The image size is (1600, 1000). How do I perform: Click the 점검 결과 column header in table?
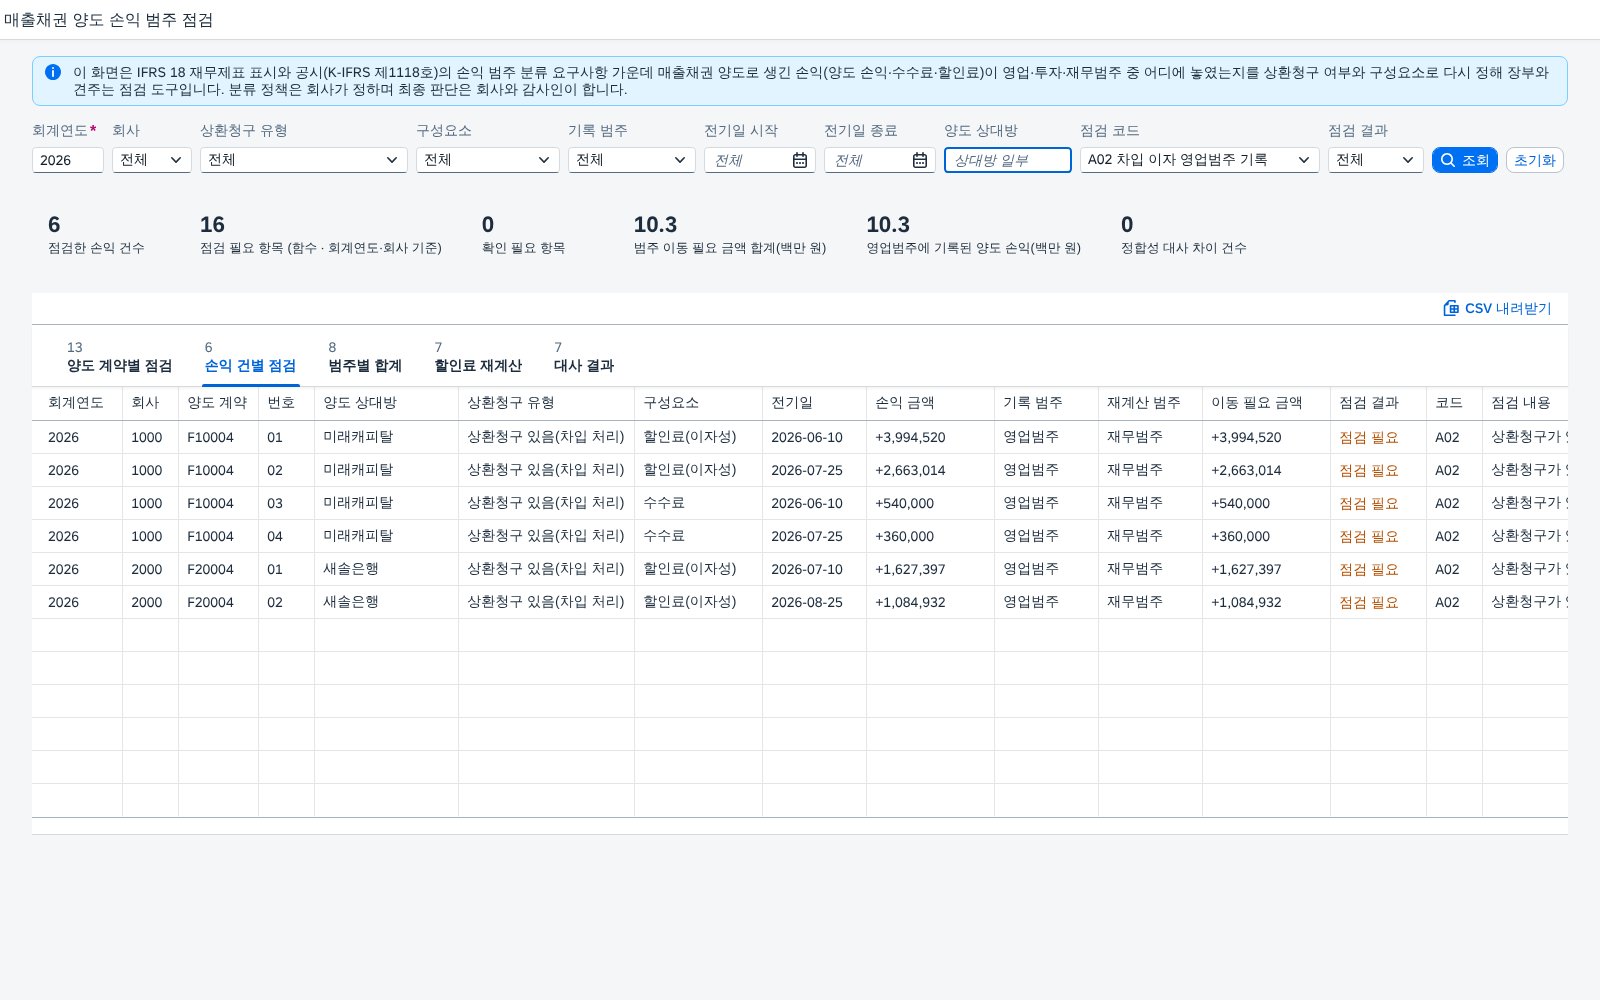coord(1378,403)
